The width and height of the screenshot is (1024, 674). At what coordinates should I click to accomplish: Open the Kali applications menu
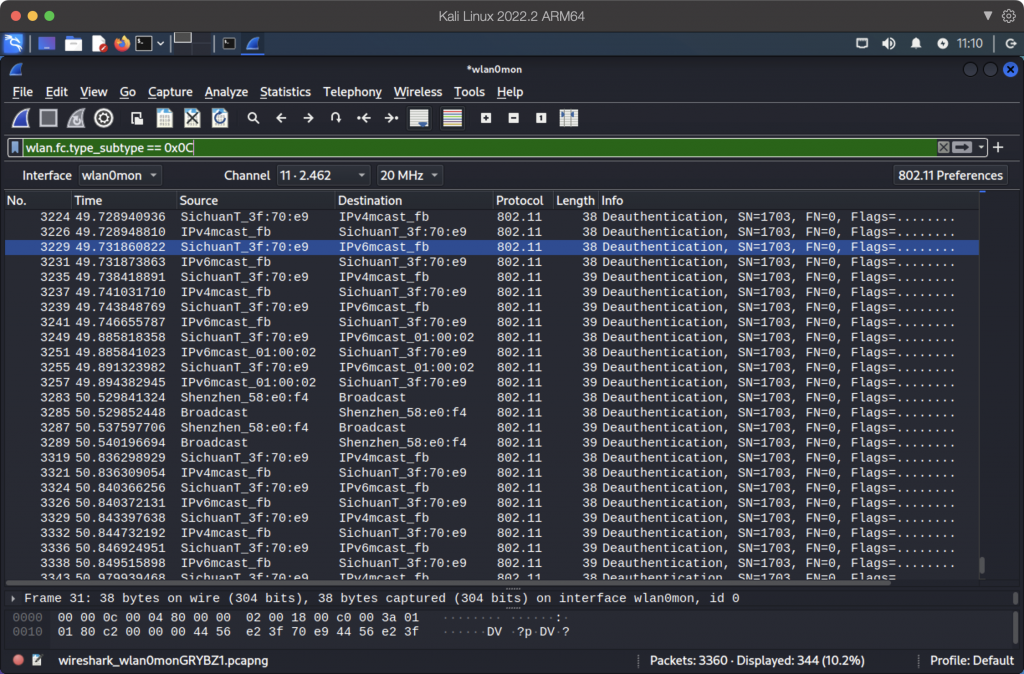pos(14,44)
